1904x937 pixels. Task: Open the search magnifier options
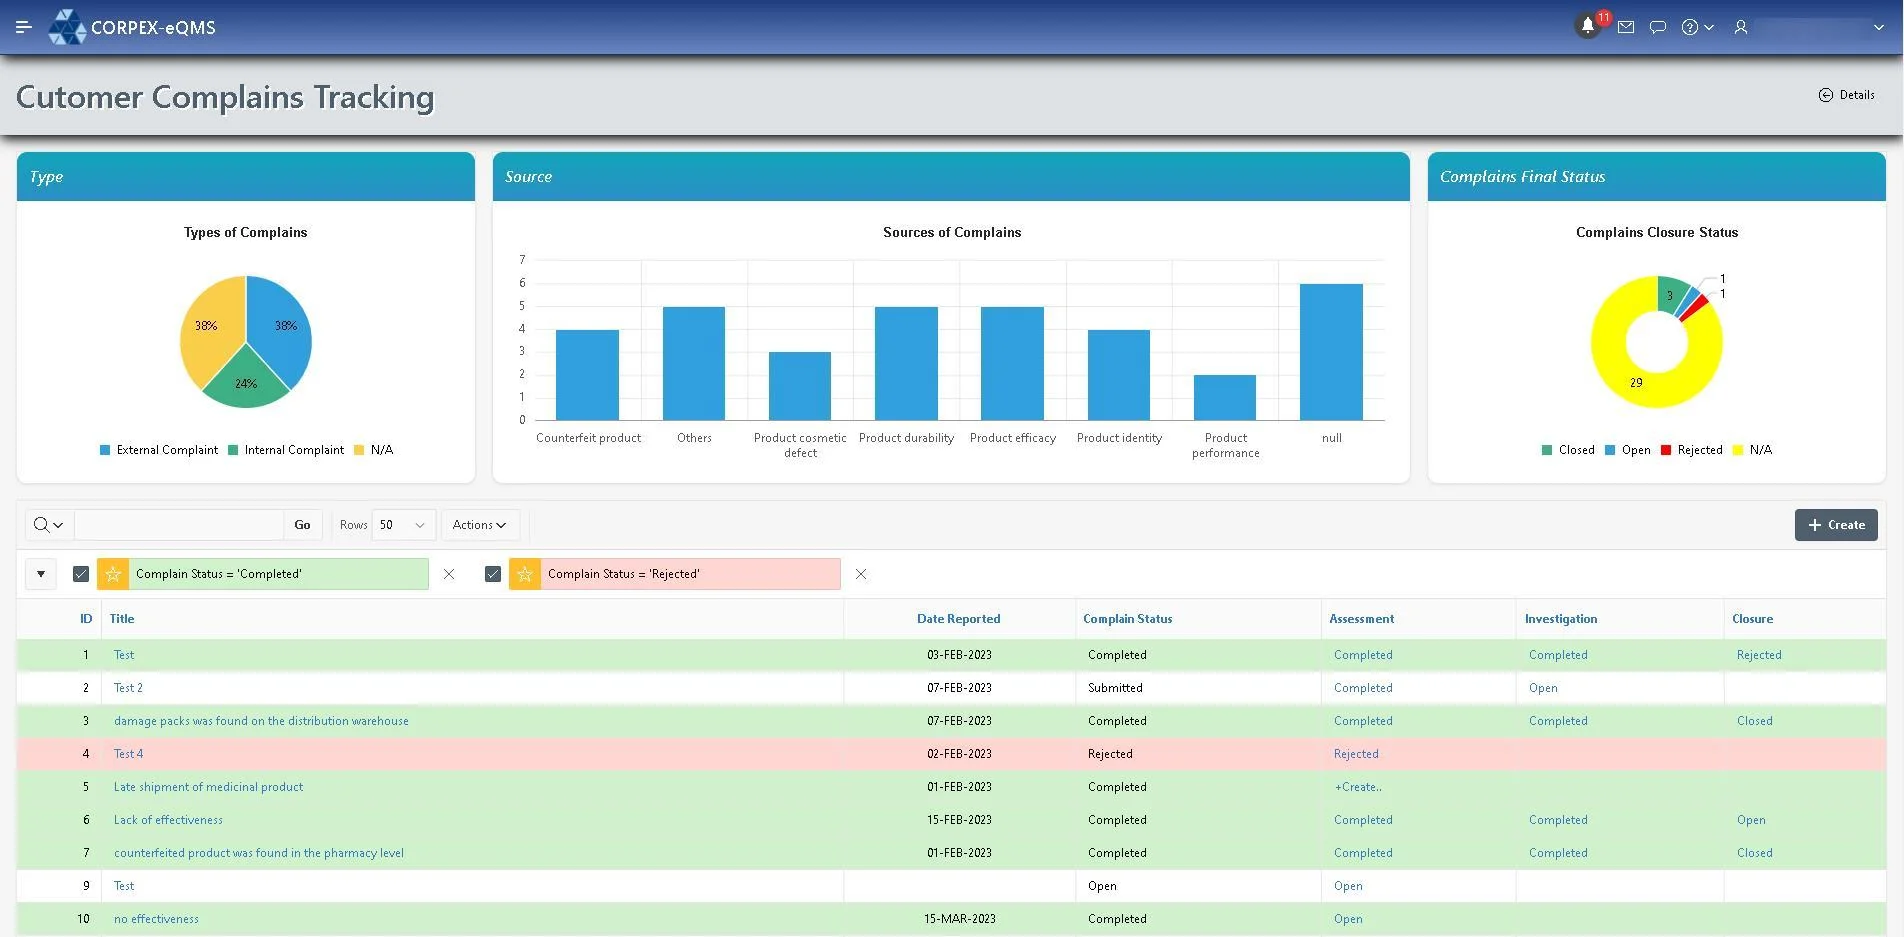pyautogui.click(x=48, y=524)
